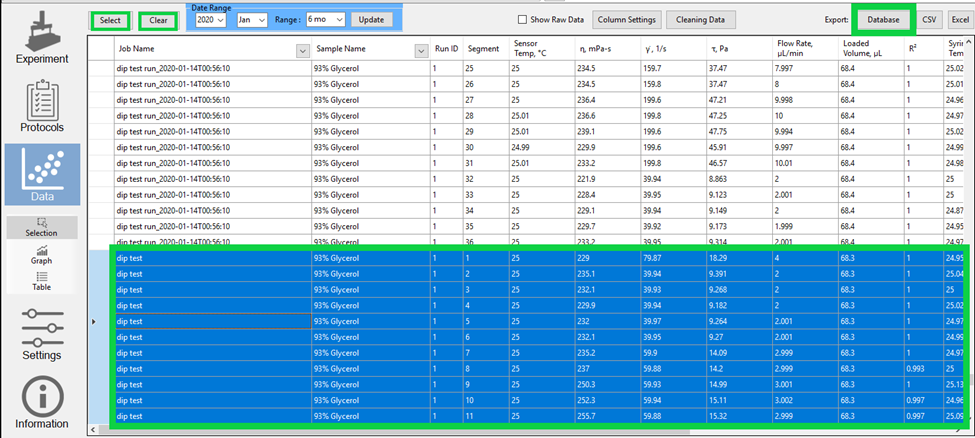Click the Update button
Screen dimensions: 975x438
pyautogui.click(x=372, y=20)
